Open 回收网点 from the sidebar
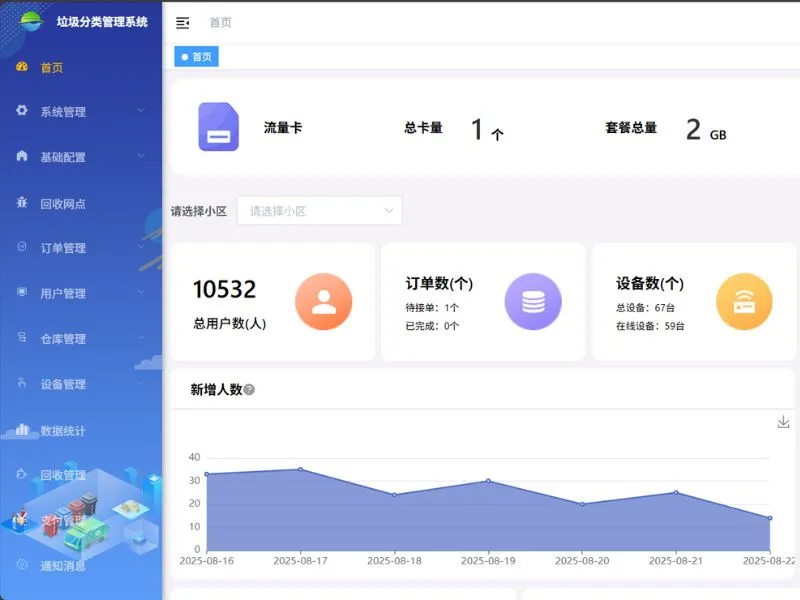800x600 pixels. 63,203
